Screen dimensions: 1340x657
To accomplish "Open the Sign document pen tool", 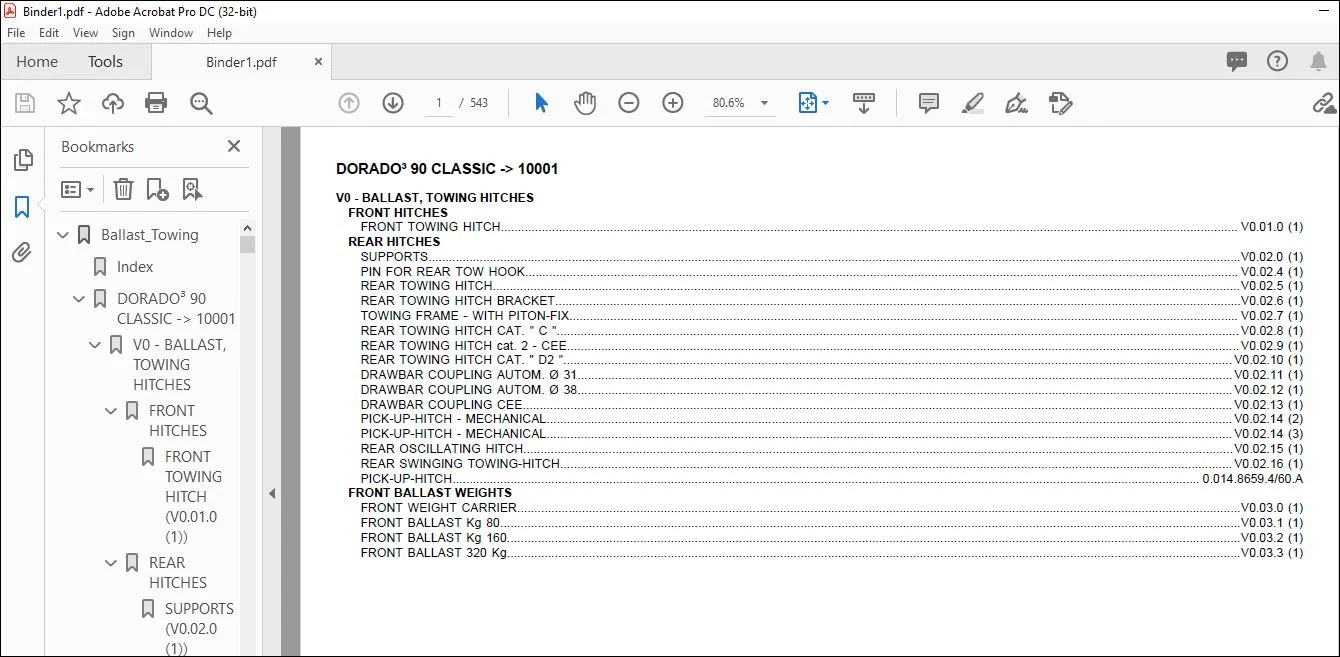I will [x=1017, y=103].
